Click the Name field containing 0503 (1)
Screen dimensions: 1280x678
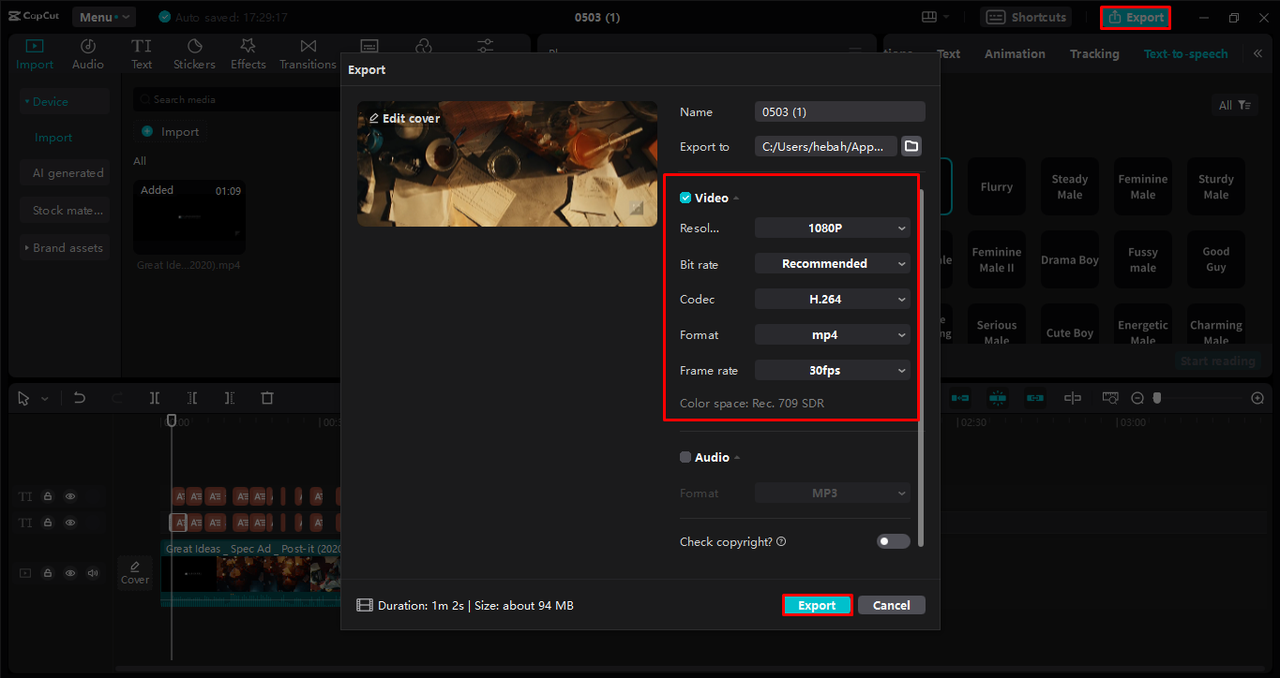tap(840, 112)
